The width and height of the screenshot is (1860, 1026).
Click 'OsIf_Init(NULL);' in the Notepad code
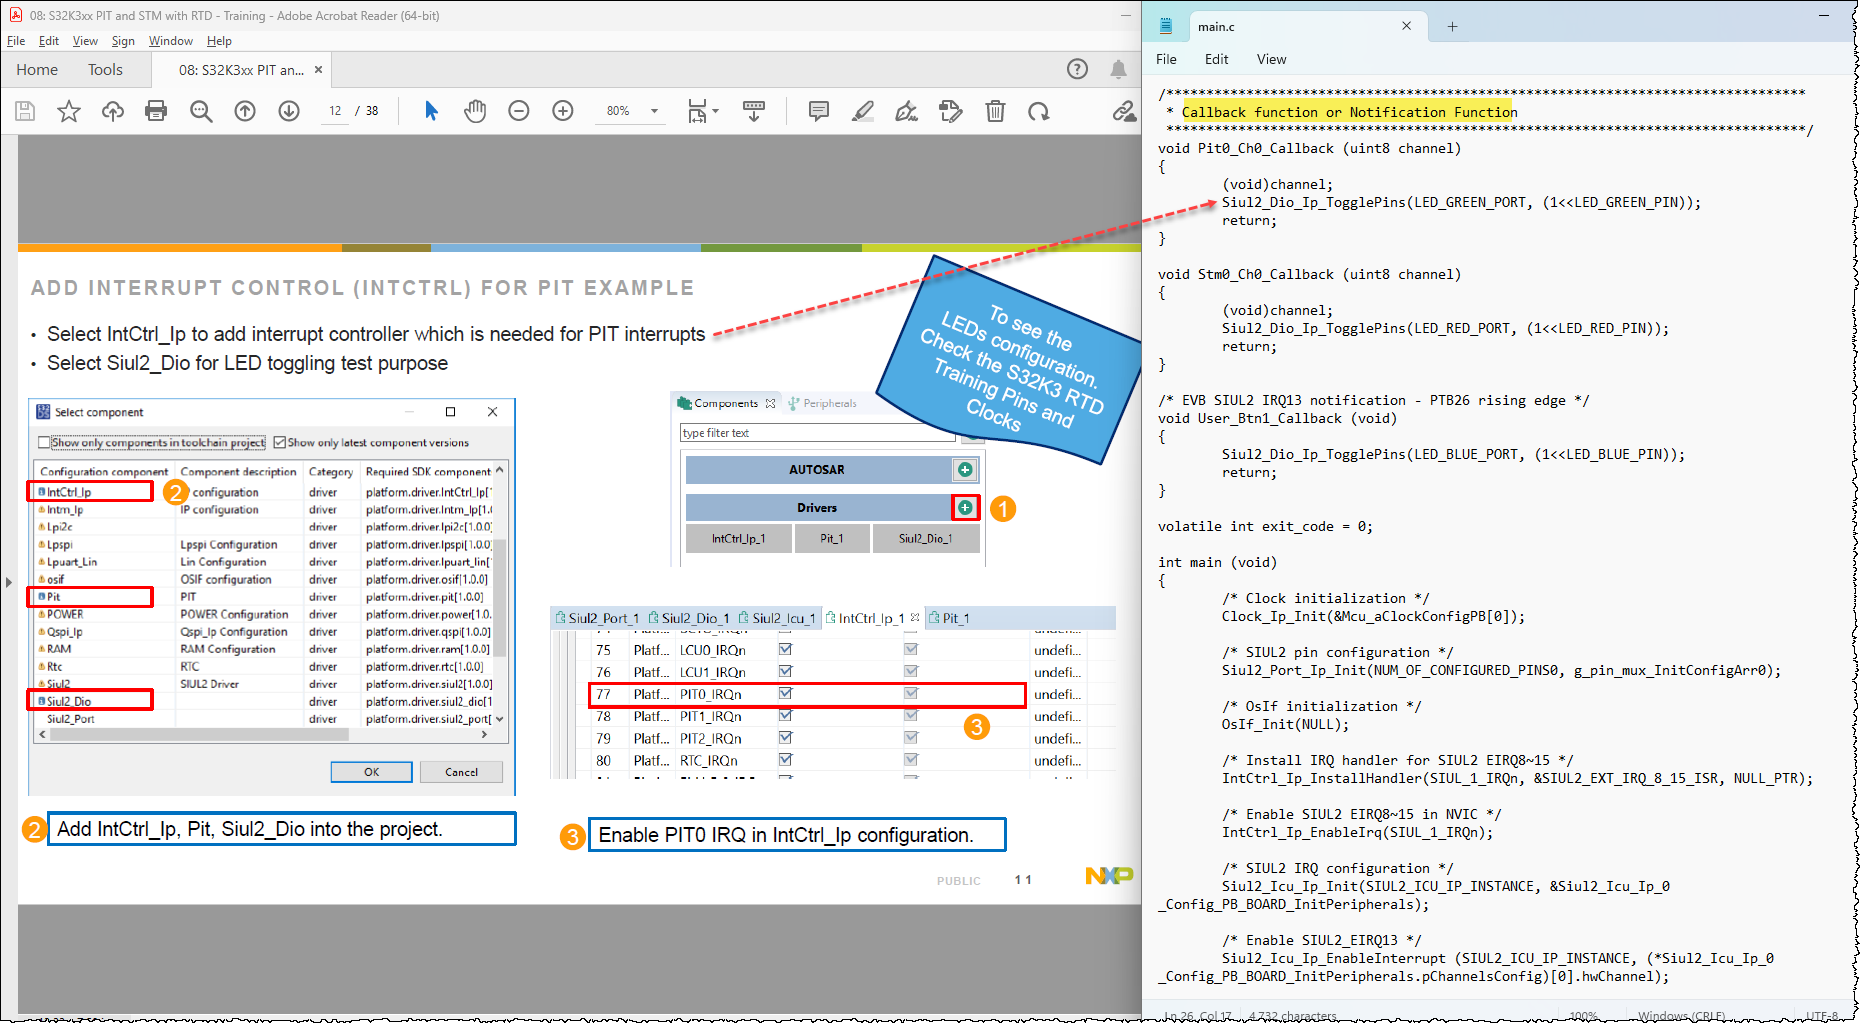(x=1285, y=724)
